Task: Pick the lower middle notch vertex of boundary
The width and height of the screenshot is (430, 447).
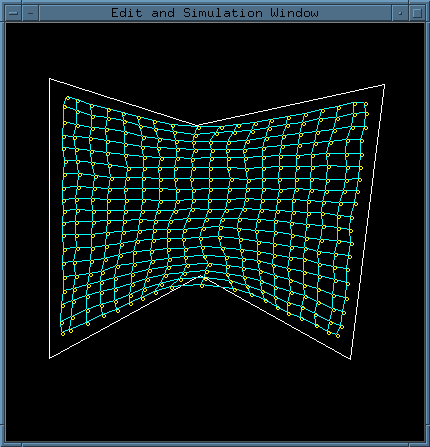Action: (x=200, y=276)
